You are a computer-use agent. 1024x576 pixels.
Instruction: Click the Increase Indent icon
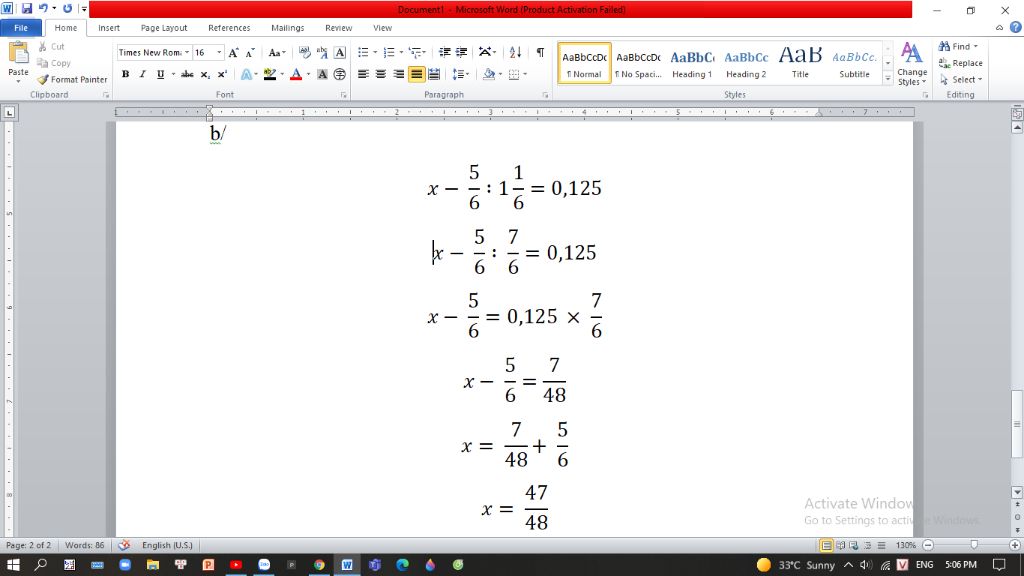click(462, 52)
